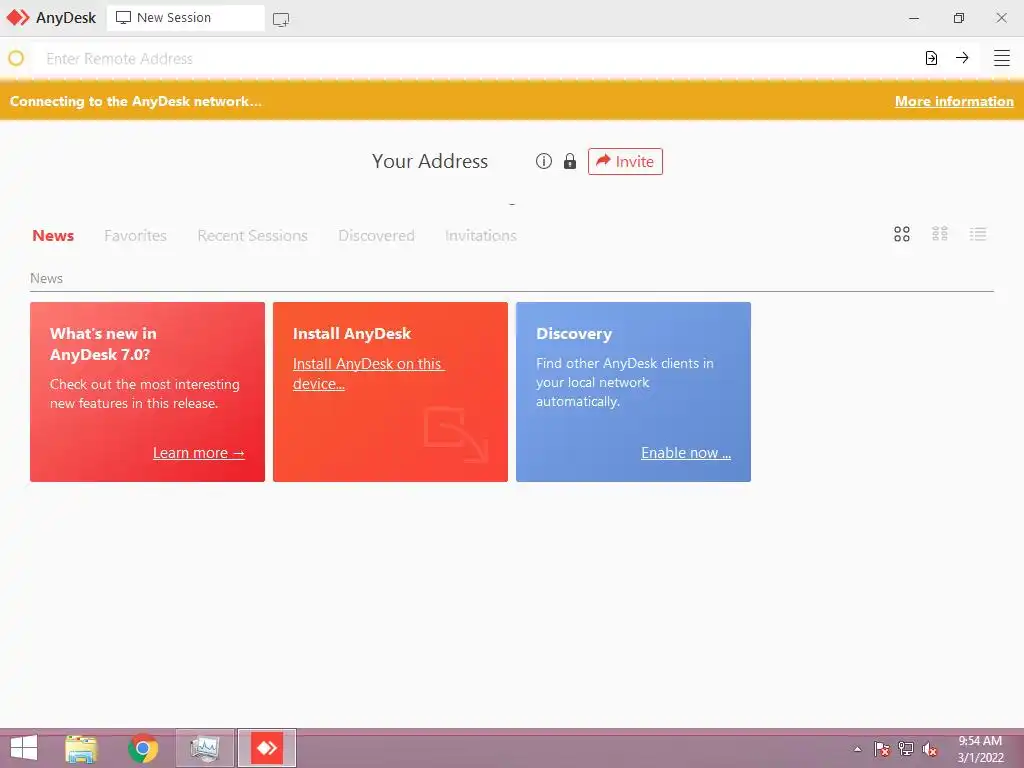Open the address info icon
Screen dimensions: 1024x768
click(543, 161)
